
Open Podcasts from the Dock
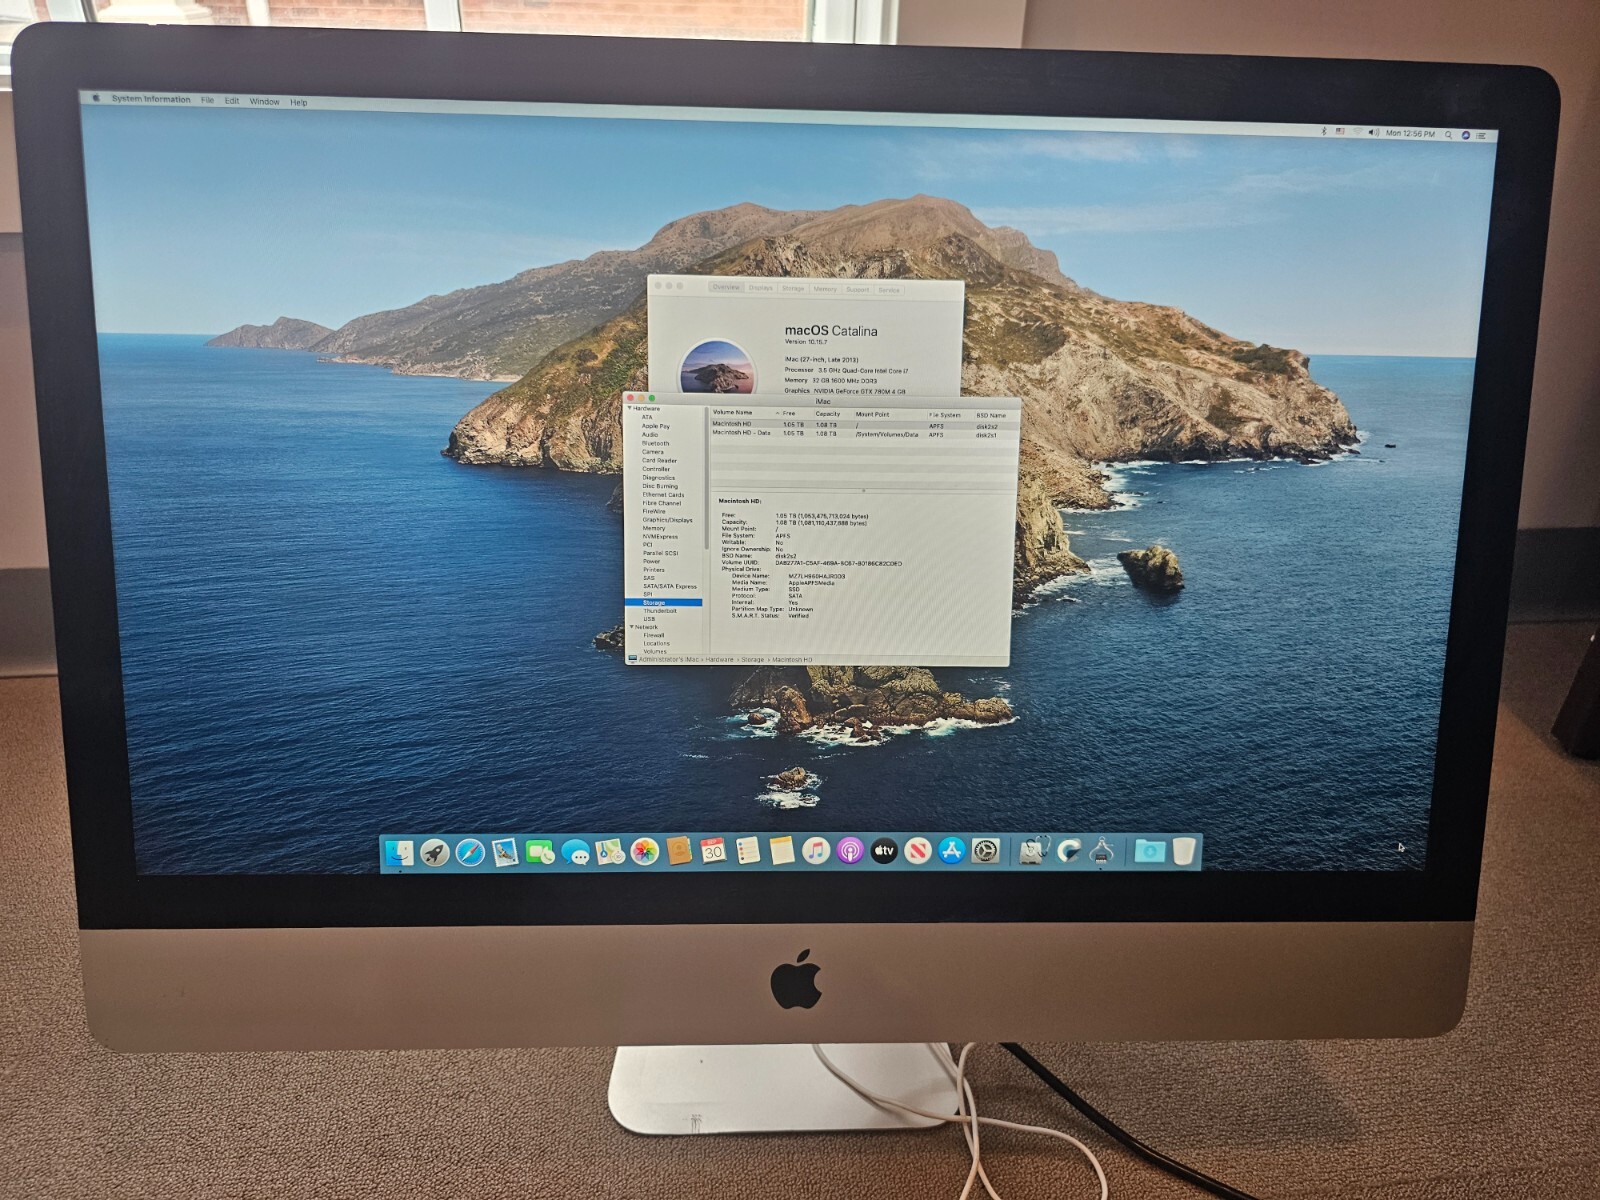point(850,850)
